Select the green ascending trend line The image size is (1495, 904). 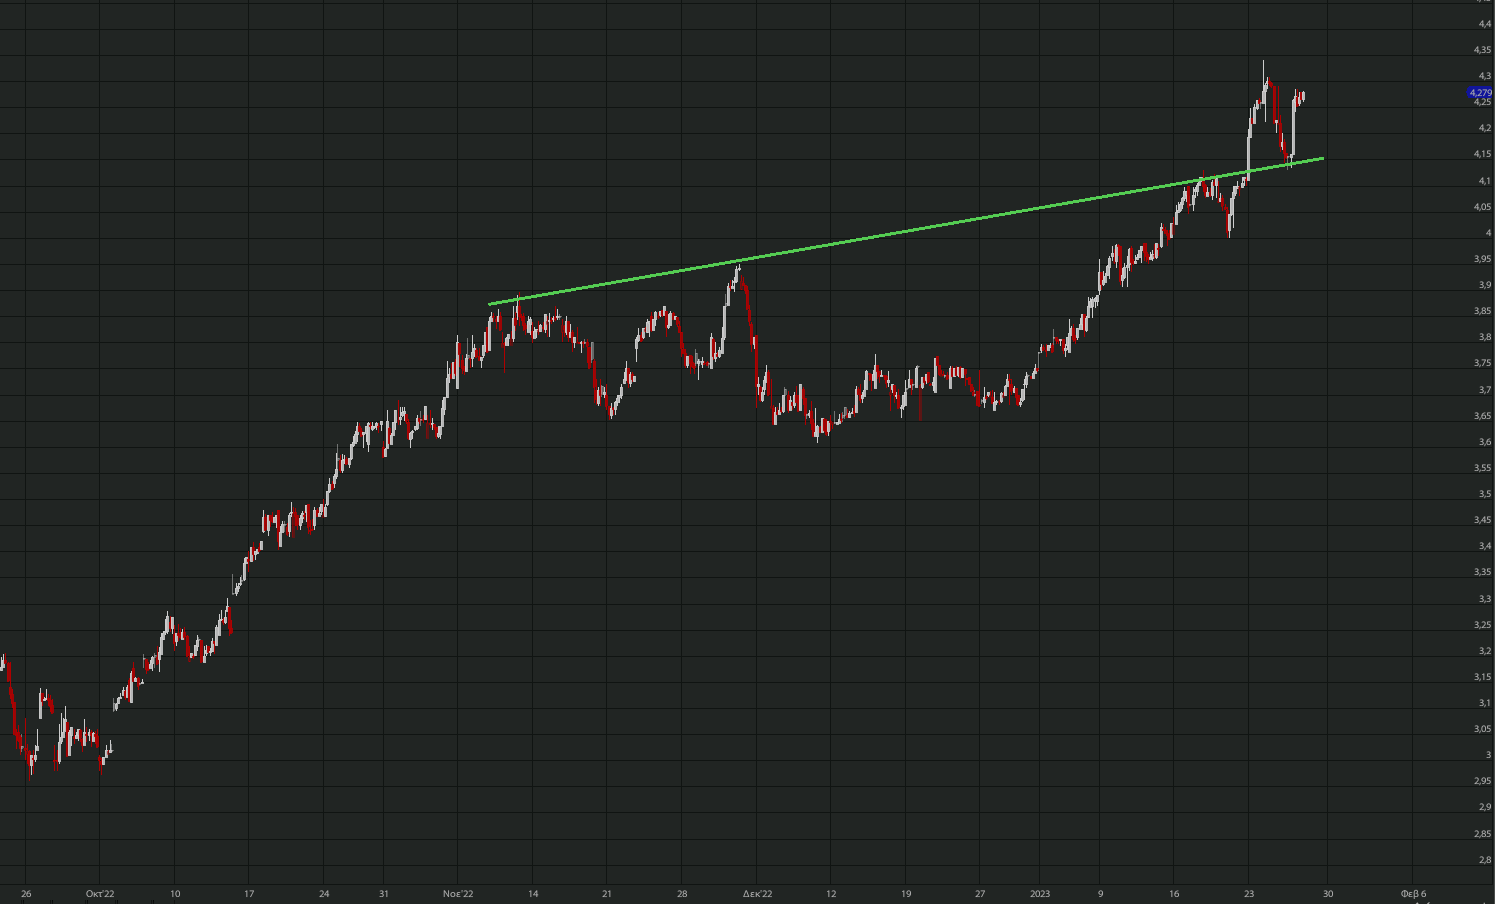(906, 231)
